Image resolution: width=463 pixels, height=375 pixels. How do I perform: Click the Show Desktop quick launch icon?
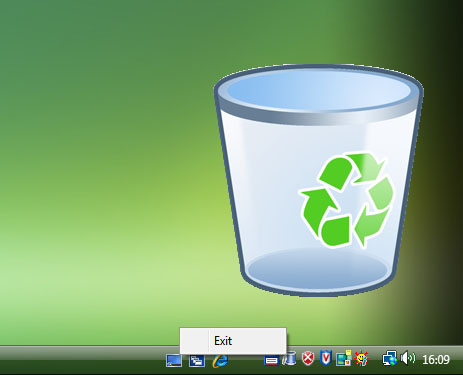tap(174, 360)
